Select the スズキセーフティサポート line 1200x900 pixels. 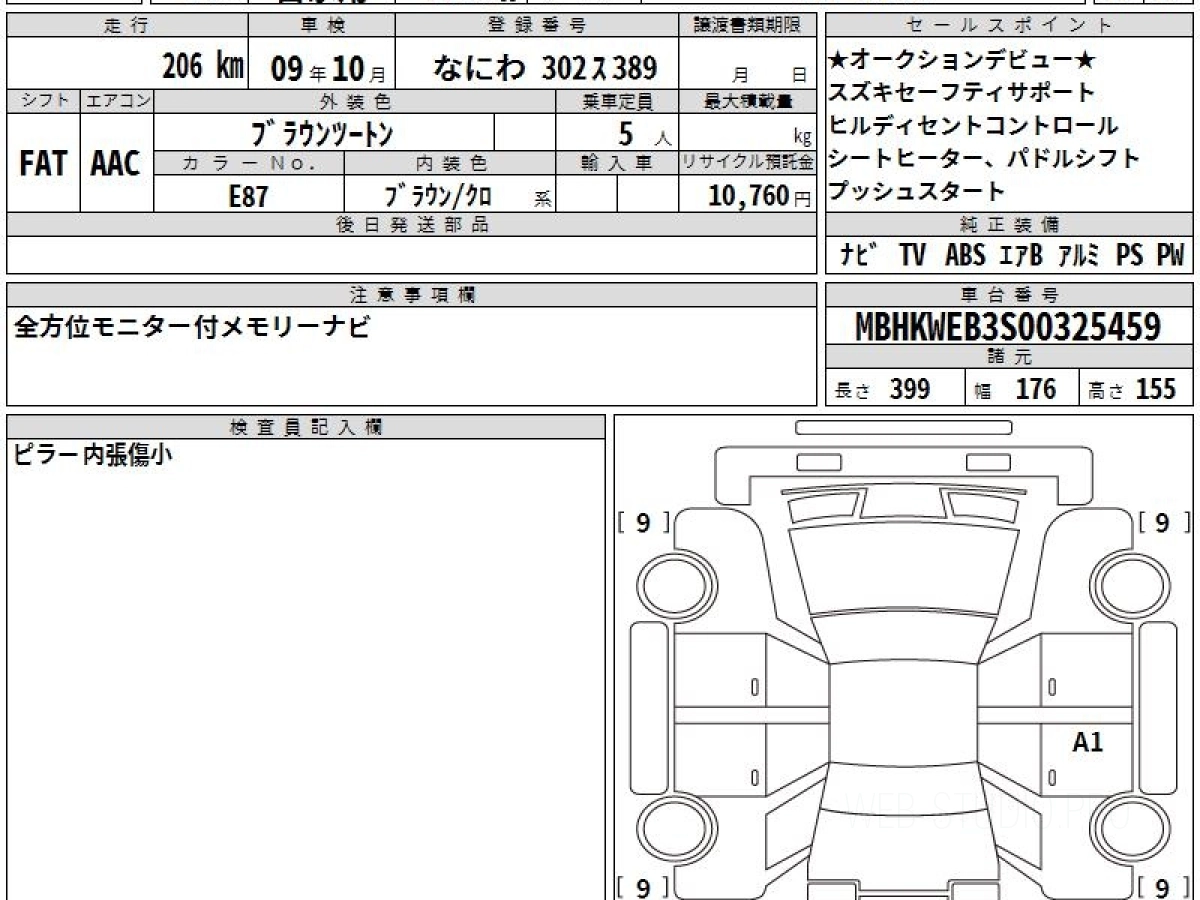(962, 93)
